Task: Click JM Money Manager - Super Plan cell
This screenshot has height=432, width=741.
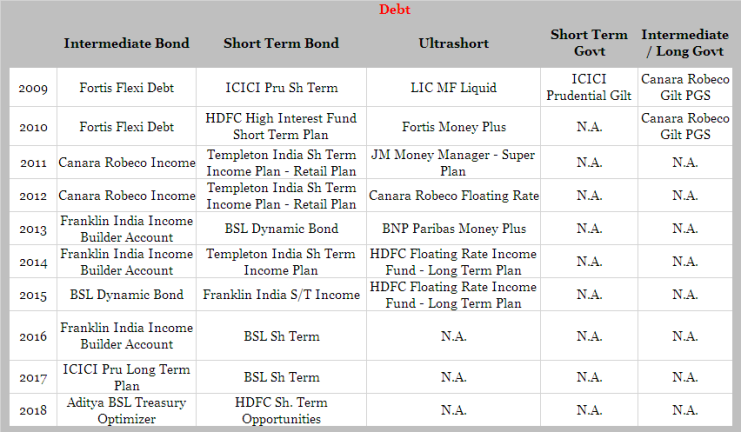Action: (x=455, y=163)
